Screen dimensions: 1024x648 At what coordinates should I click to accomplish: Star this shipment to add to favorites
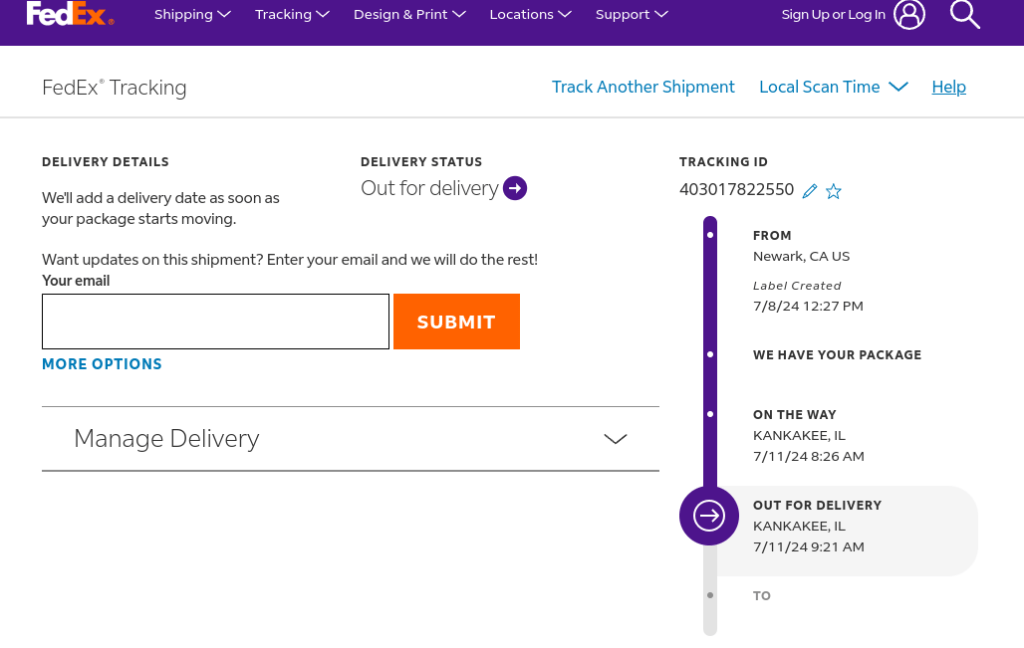[x=834, y=191]
